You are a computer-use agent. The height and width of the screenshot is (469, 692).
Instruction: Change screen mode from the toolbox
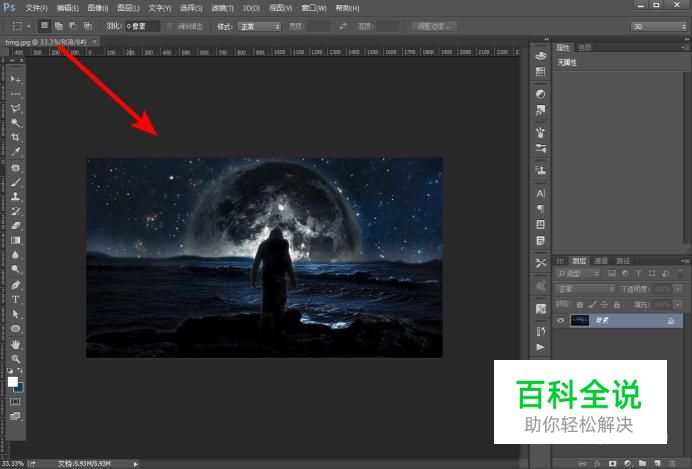pos(15,416)
